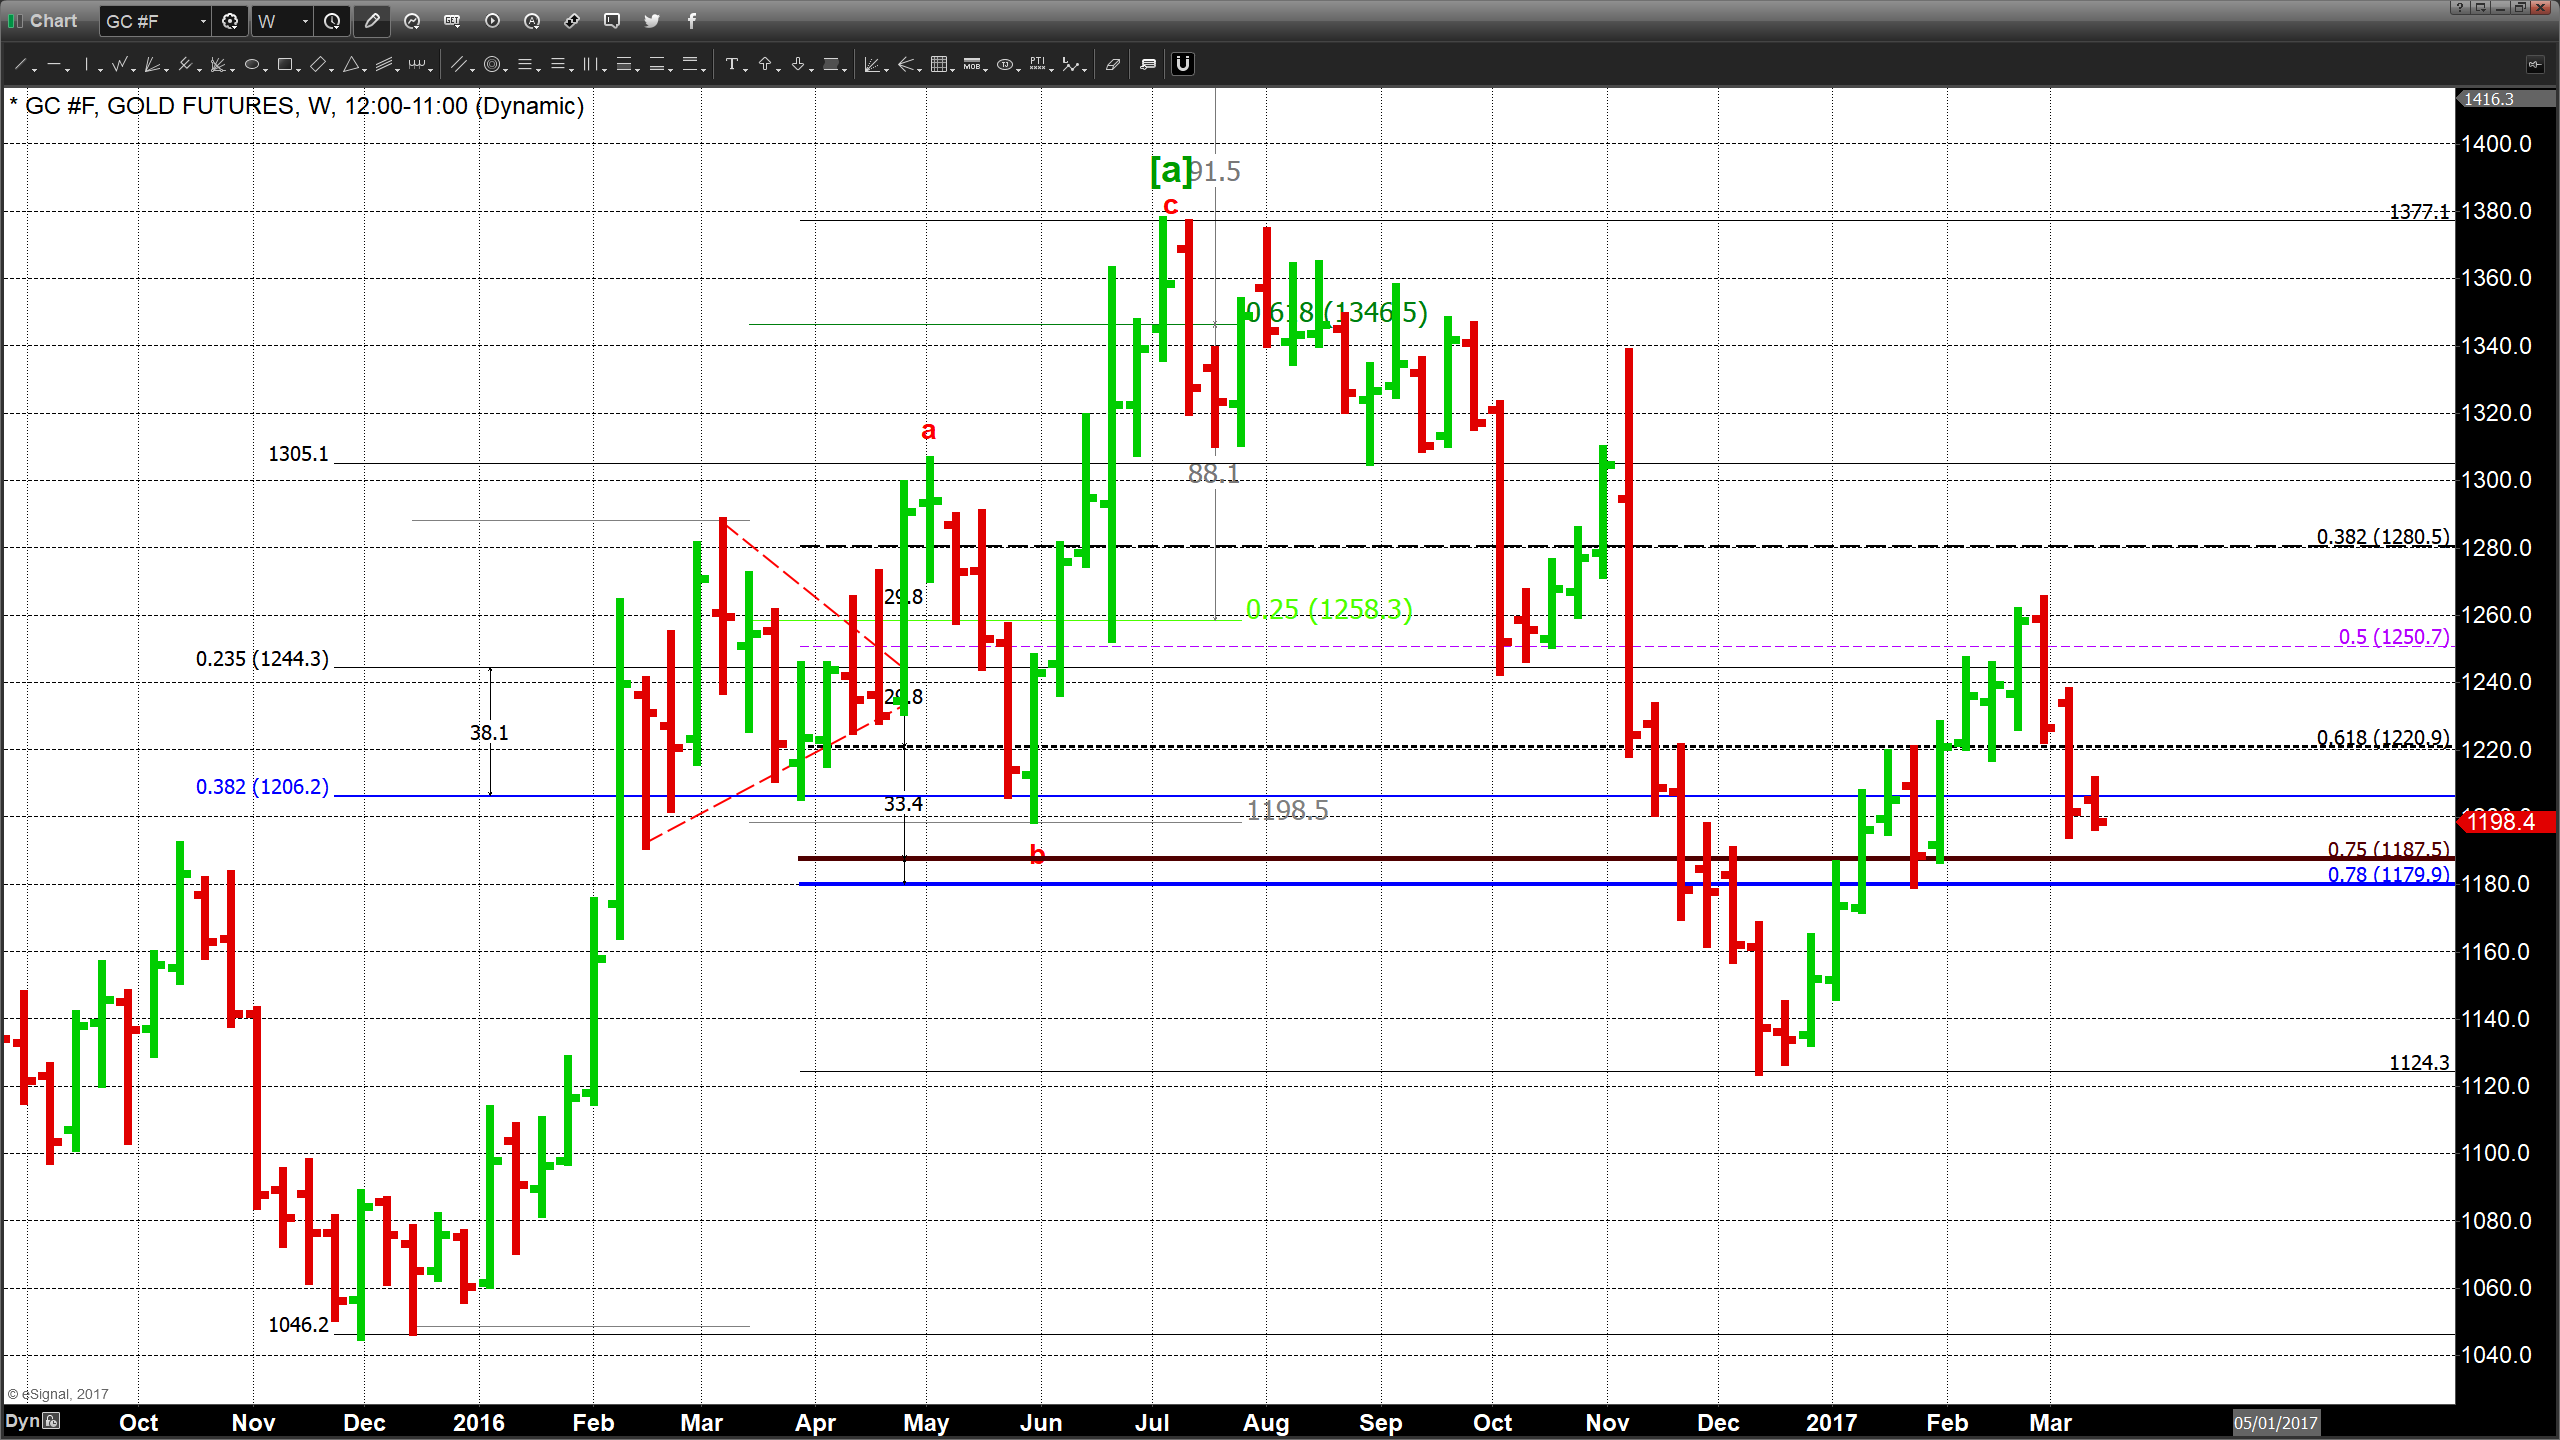Select the trend line drawing tool
Screen dimensions: 2560x1440
[20, 65]
